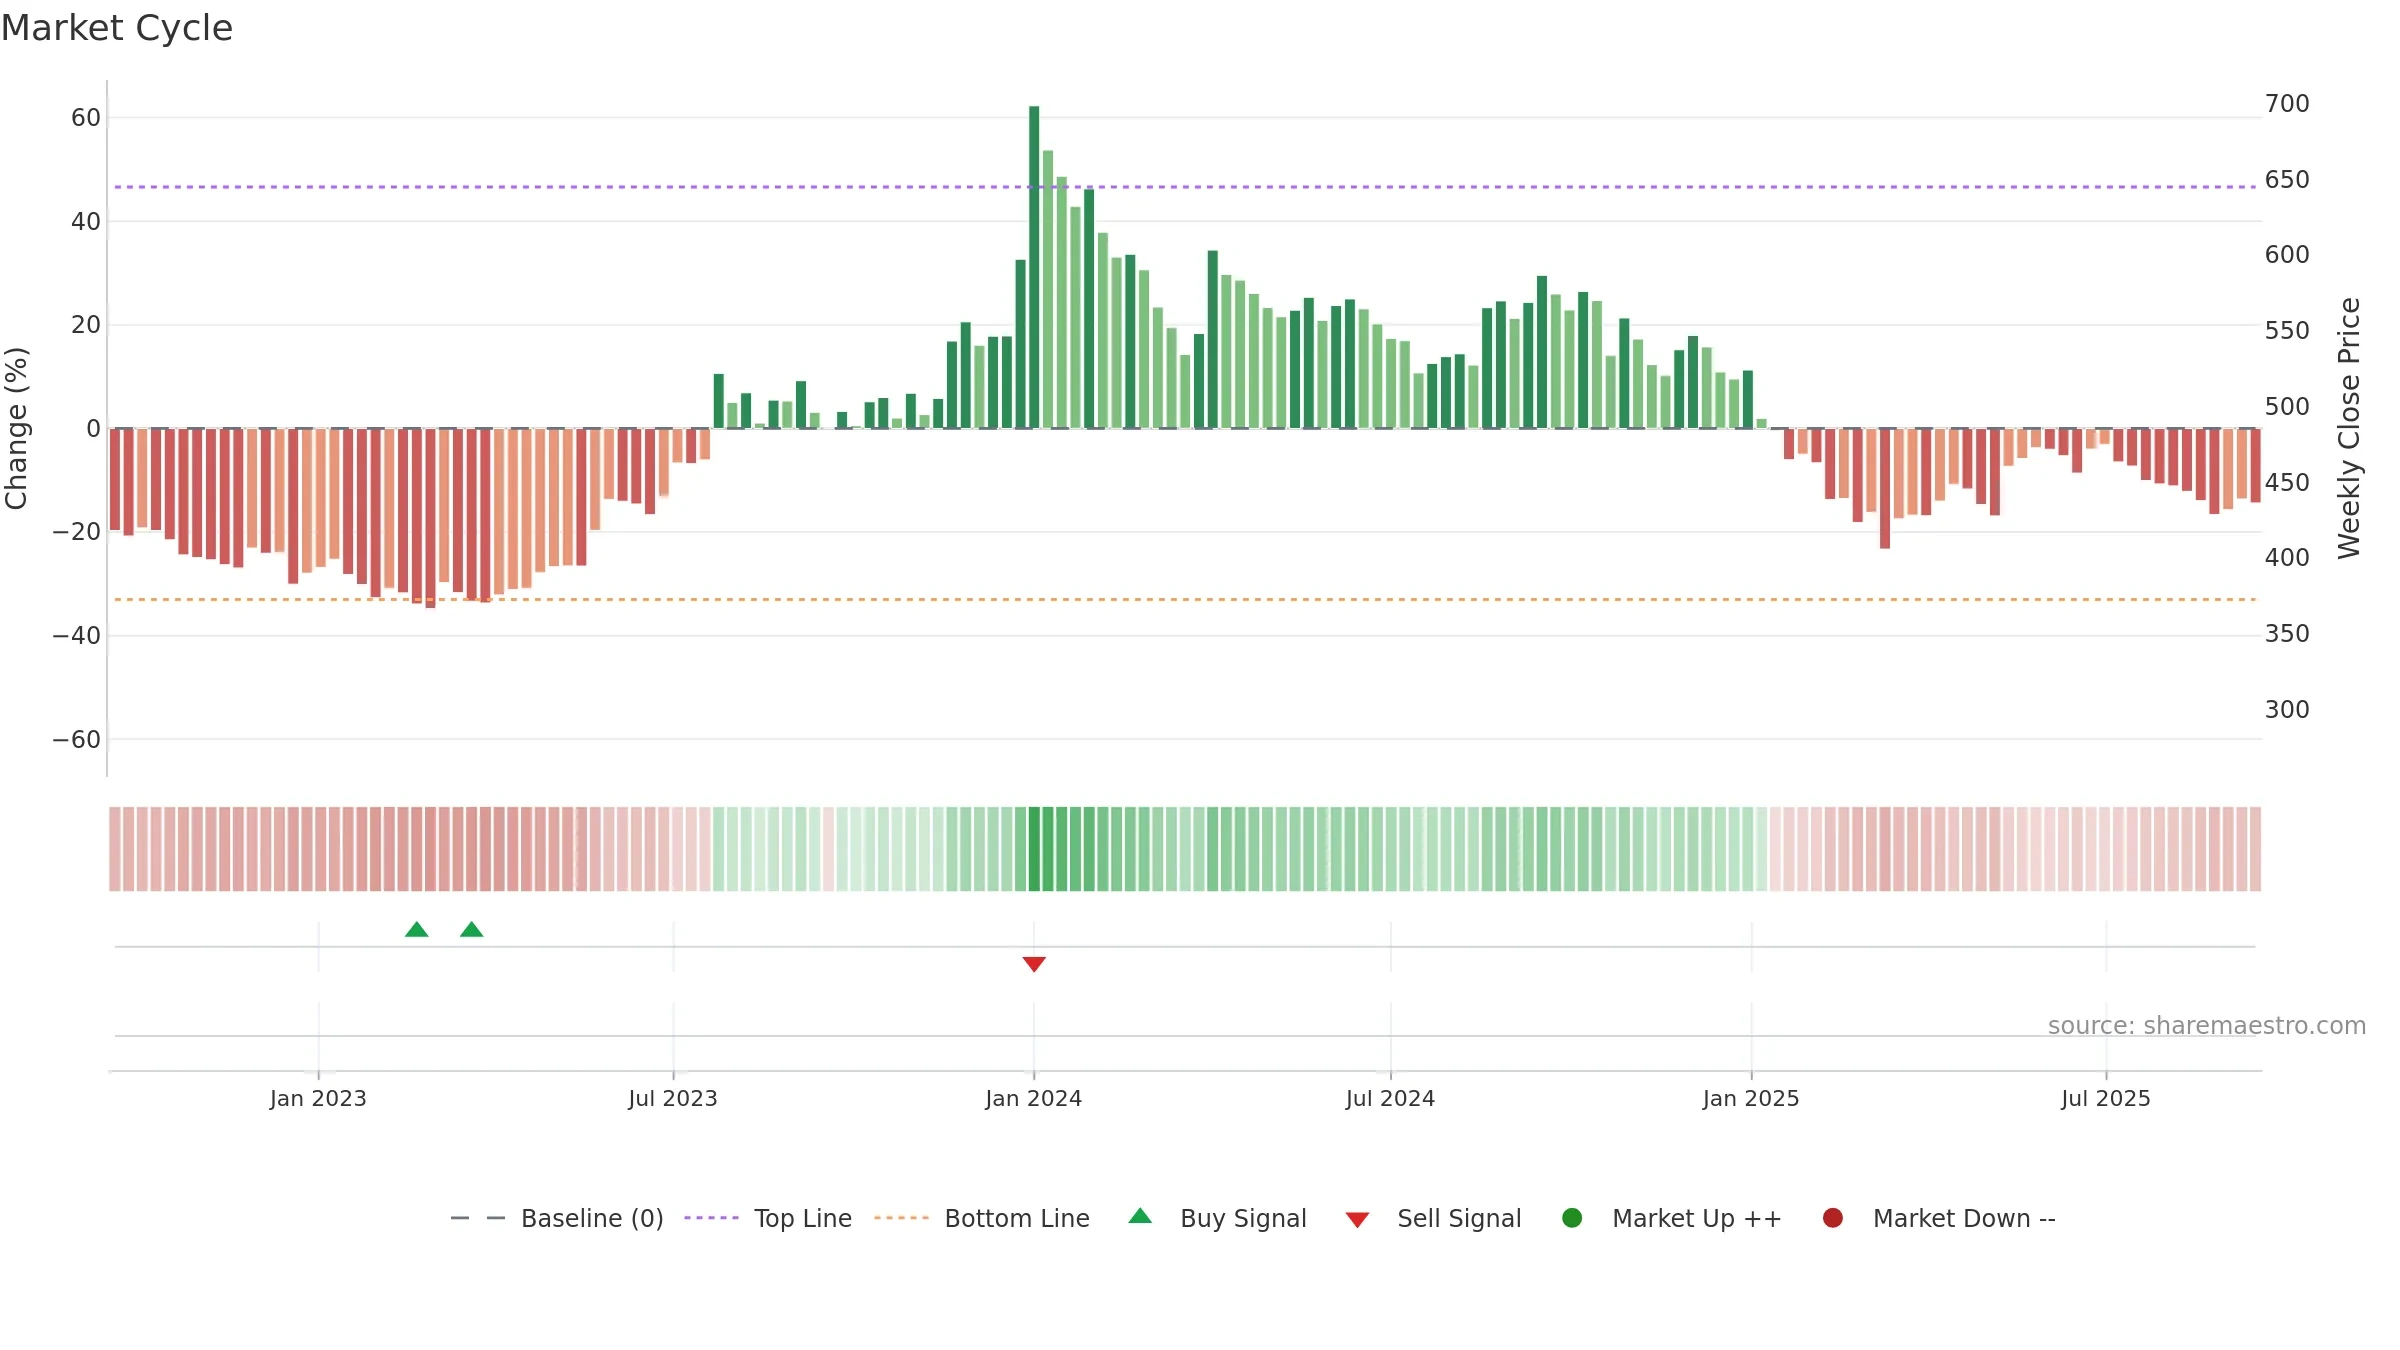Click the tallest green bar peaking above 60
The width and height of the screenshot is (2400, 1350).
click(x=1034, y=267)
